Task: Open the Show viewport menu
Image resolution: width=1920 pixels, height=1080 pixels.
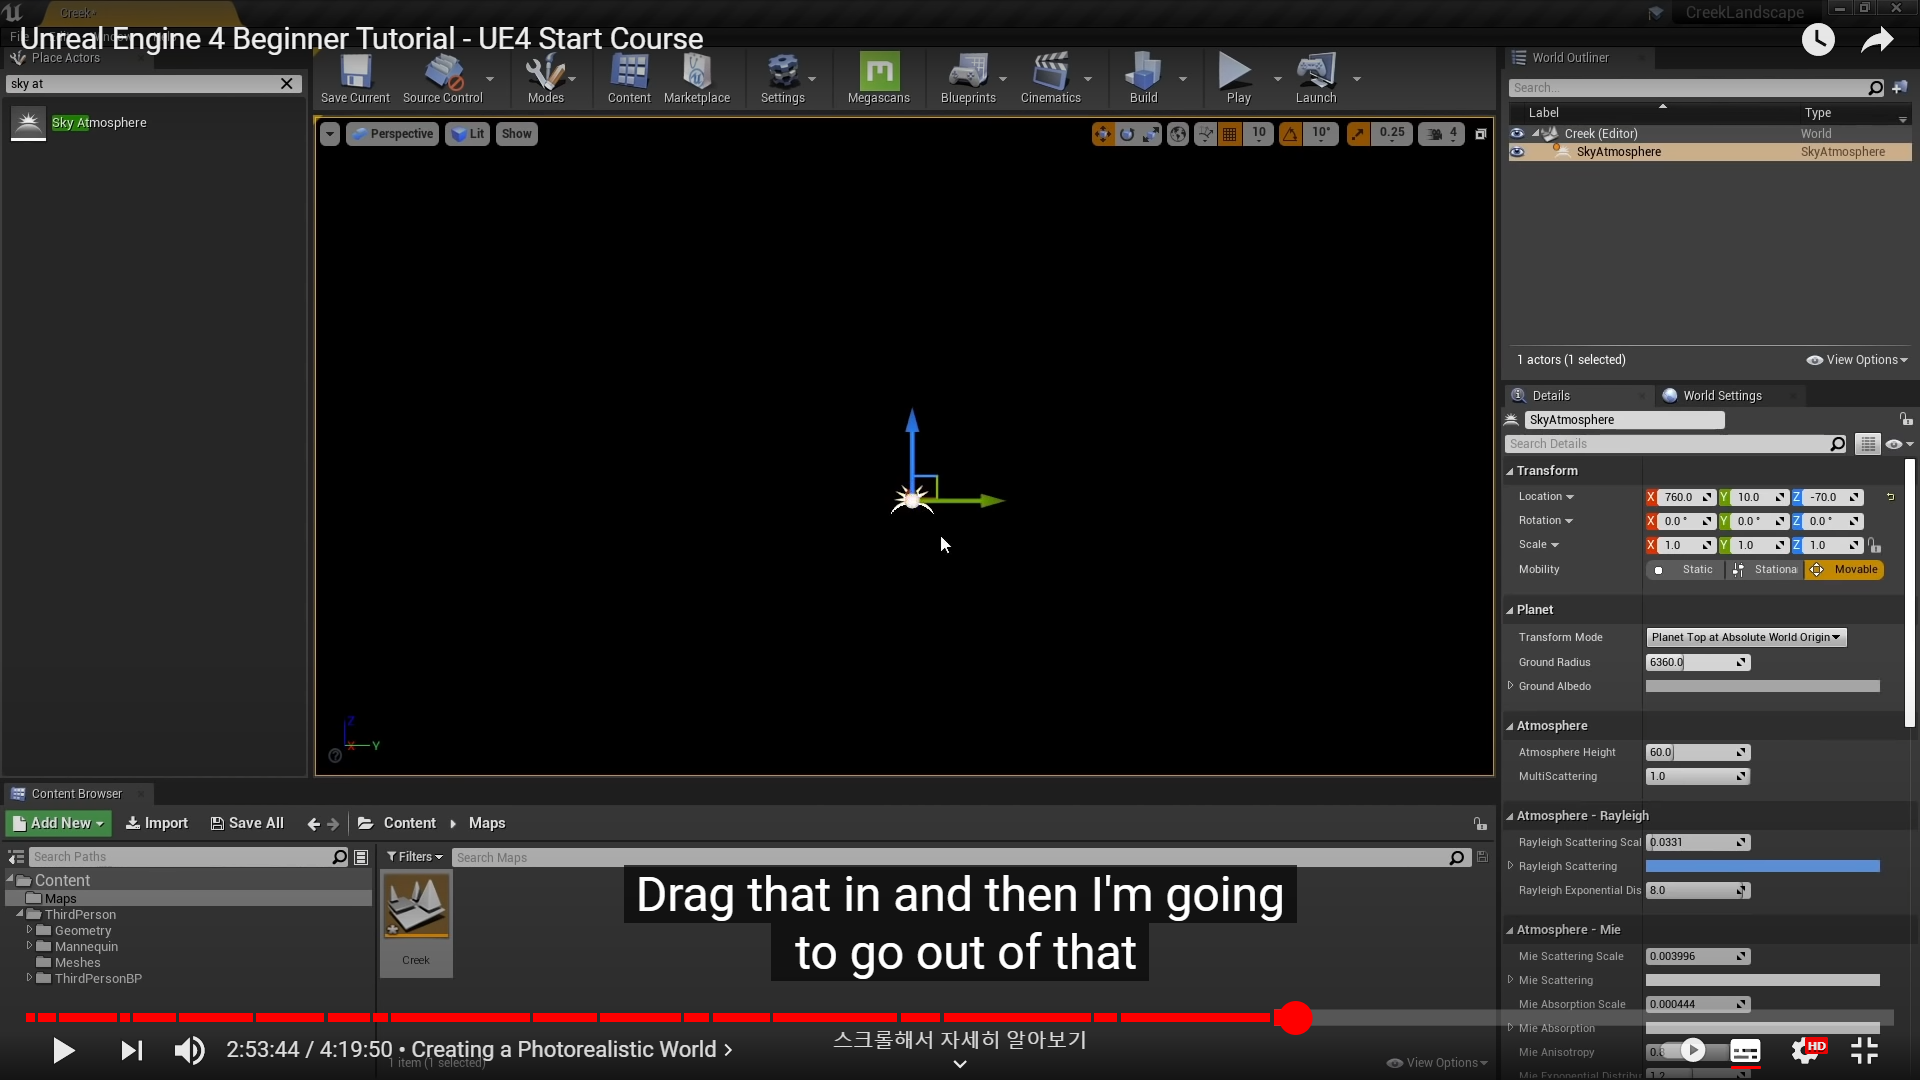Action: tap(516, 134)
